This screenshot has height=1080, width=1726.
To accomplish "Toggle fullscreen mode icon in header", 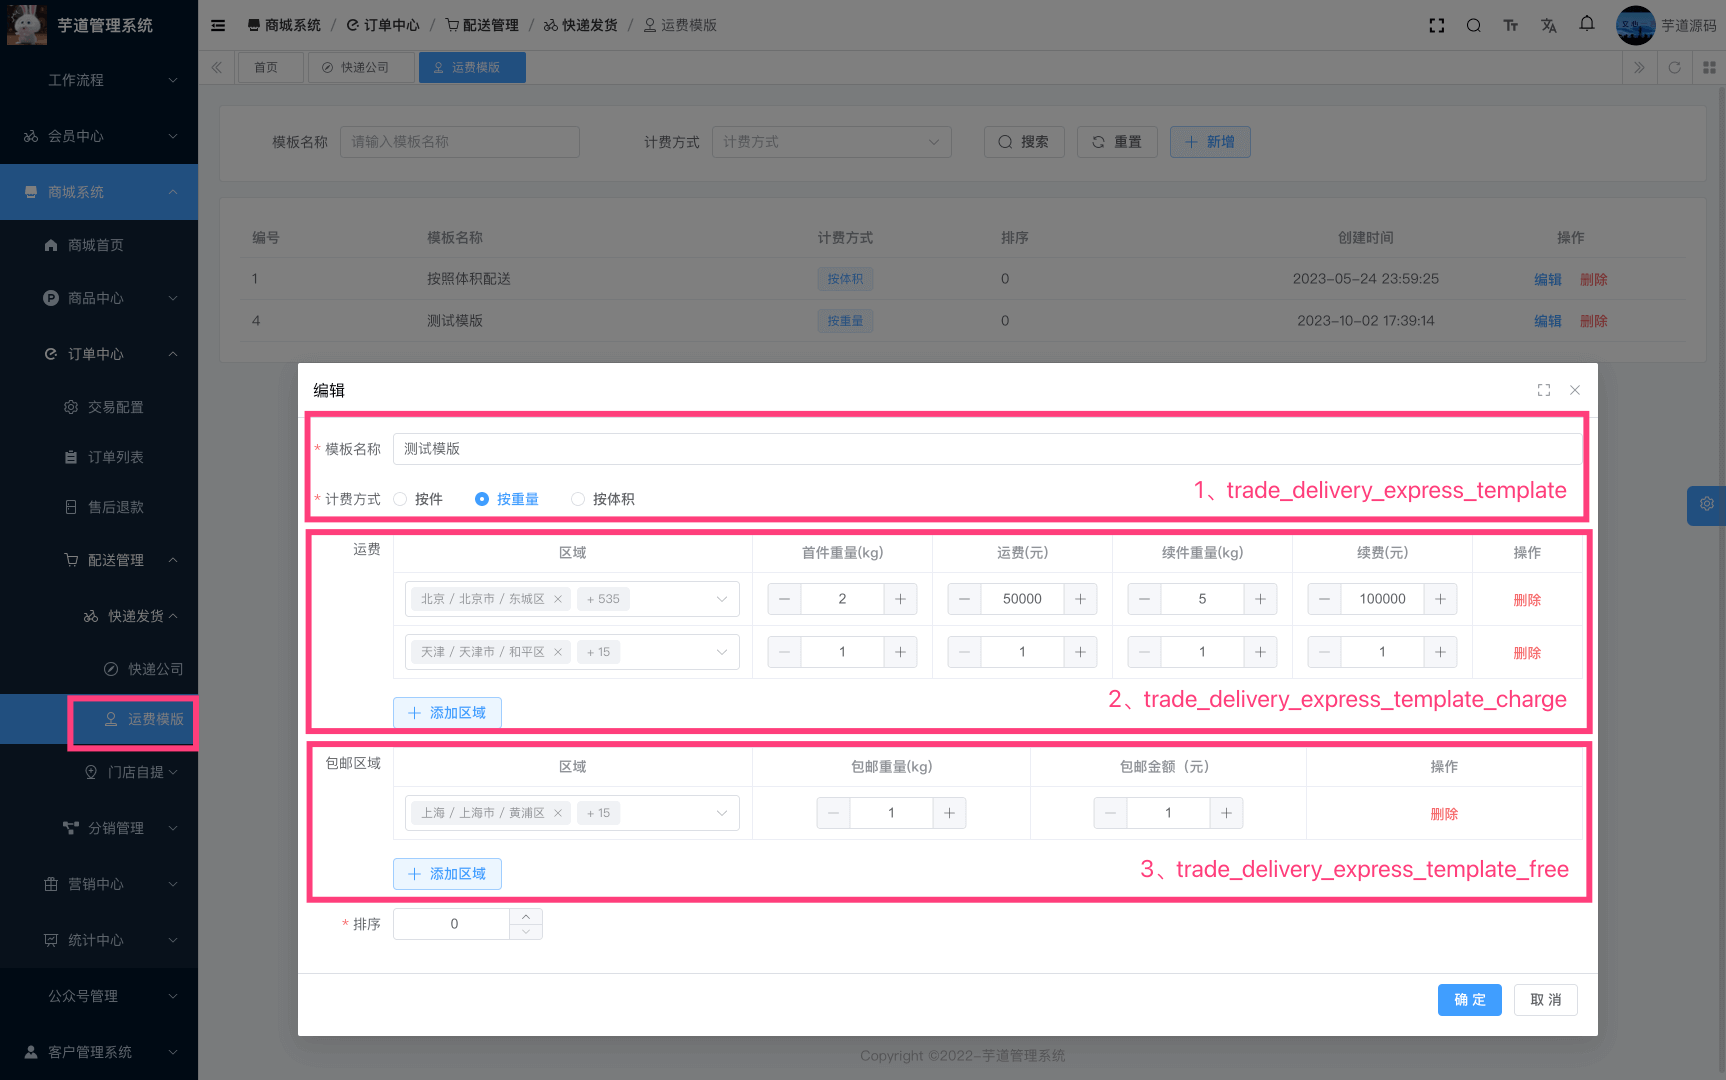I will (x=1437, y=25).
